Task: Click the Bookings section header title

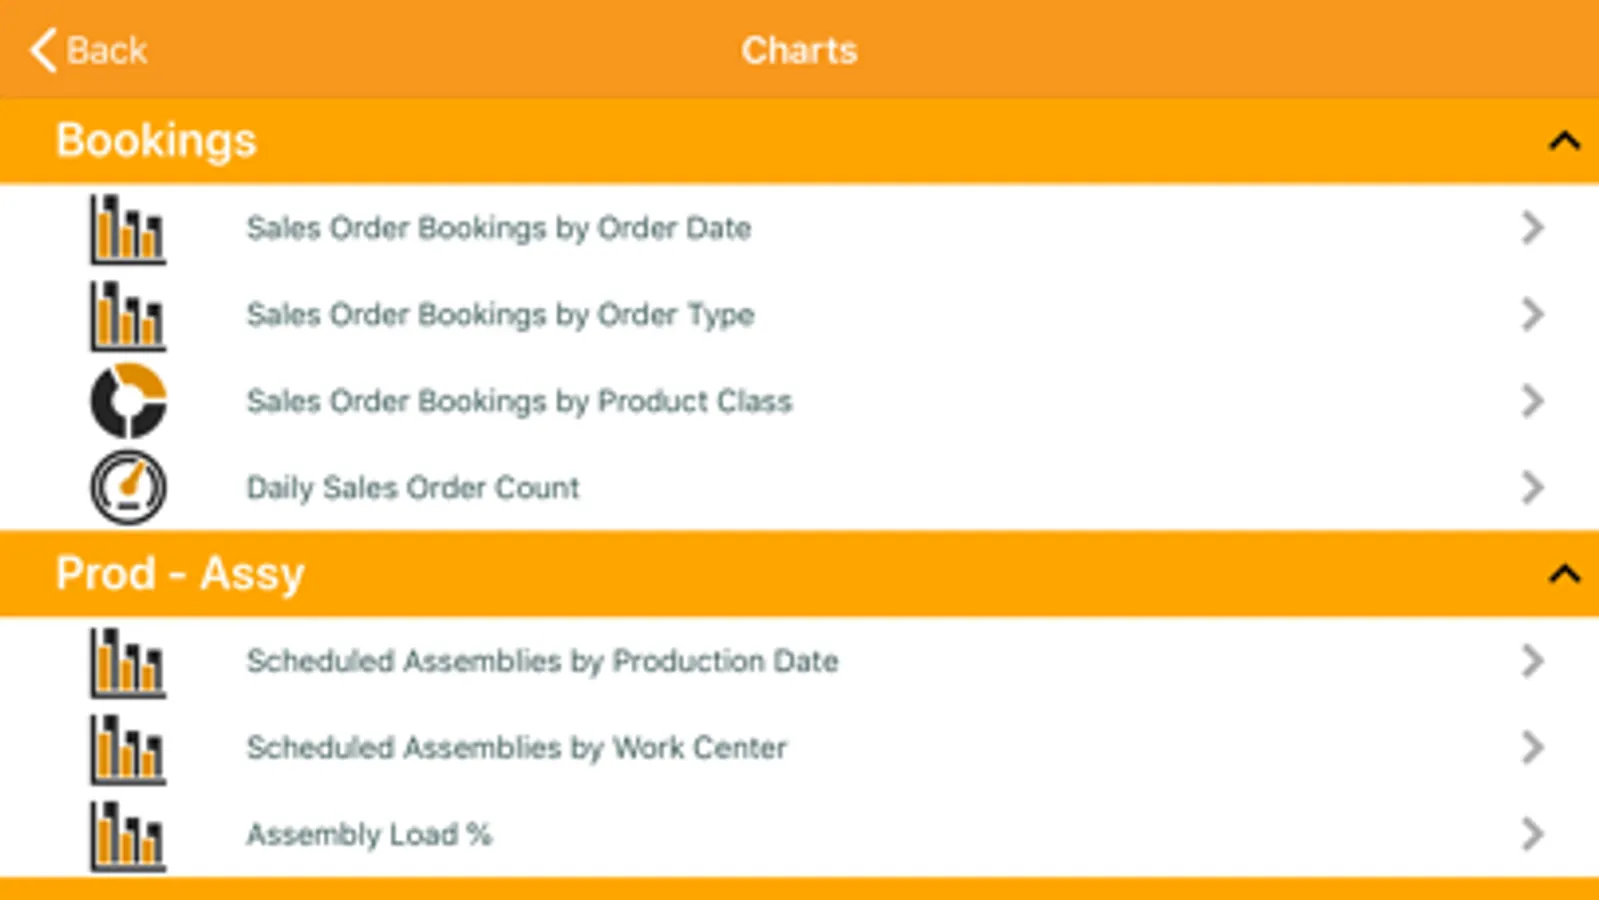Action: [x=156, y=140]
